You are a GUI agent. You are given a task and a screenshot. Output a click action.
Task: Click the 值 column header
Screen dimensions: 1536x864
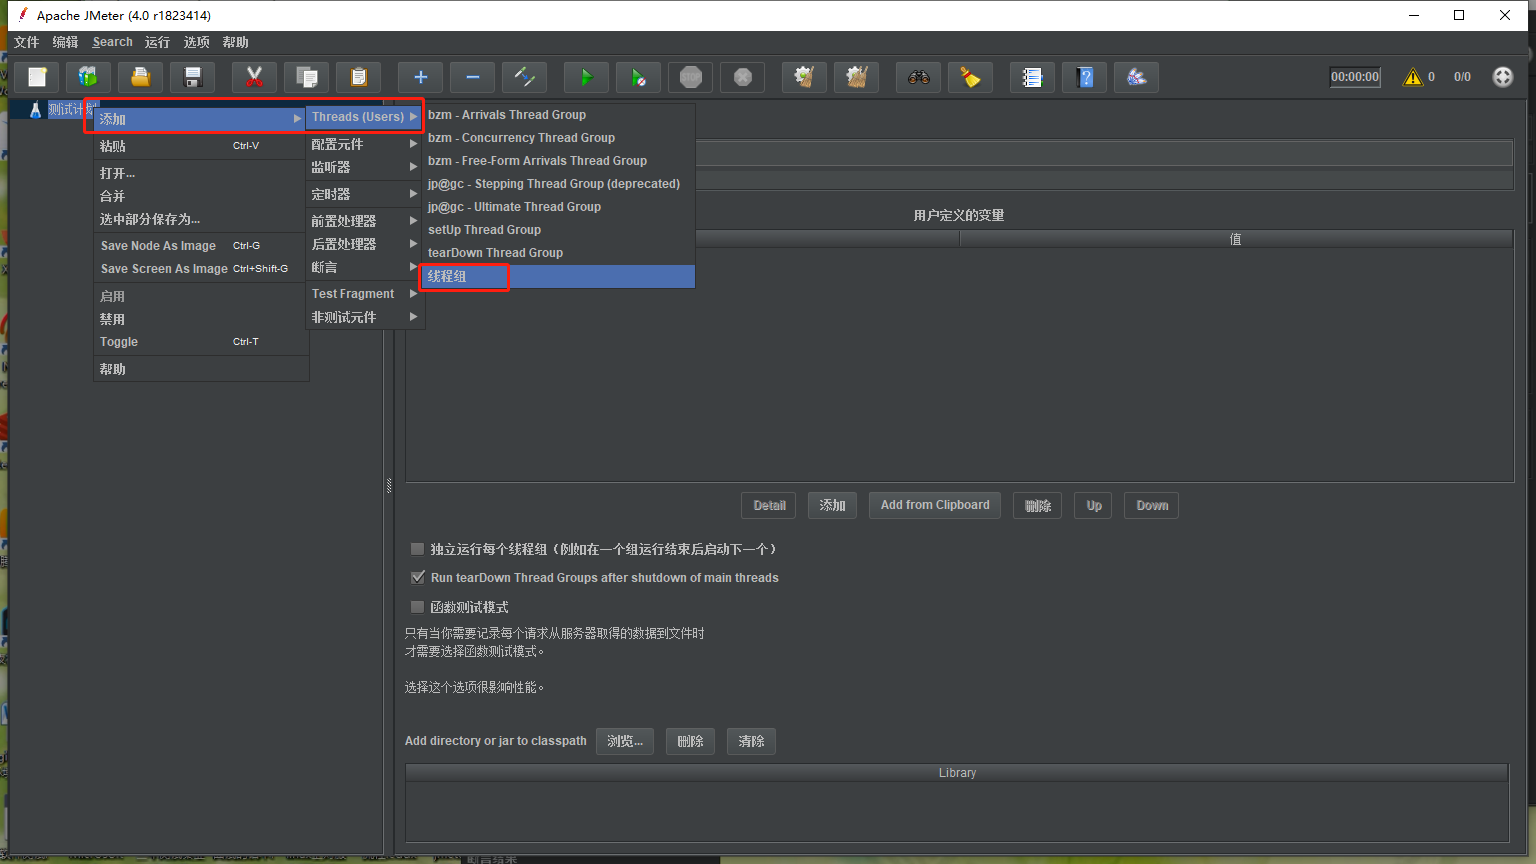[x=1236, y=239]
